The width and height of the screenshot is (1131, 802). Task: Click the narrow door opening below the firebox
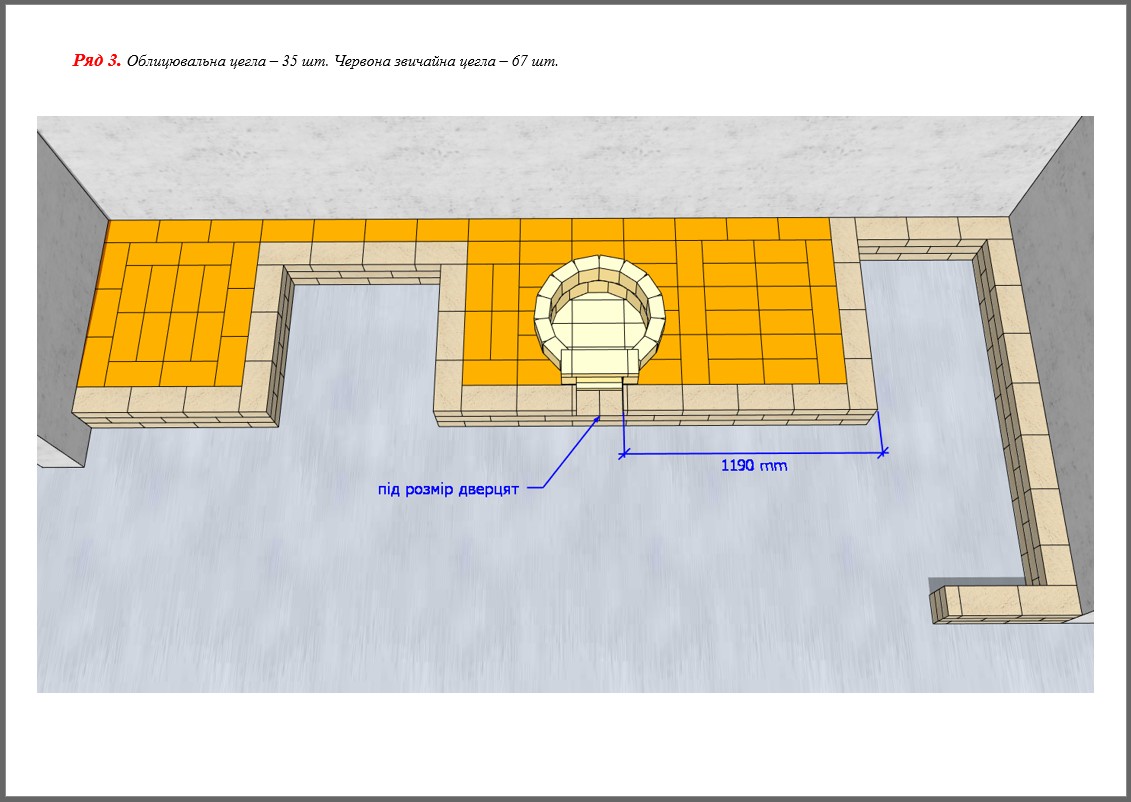click(599, 400)
